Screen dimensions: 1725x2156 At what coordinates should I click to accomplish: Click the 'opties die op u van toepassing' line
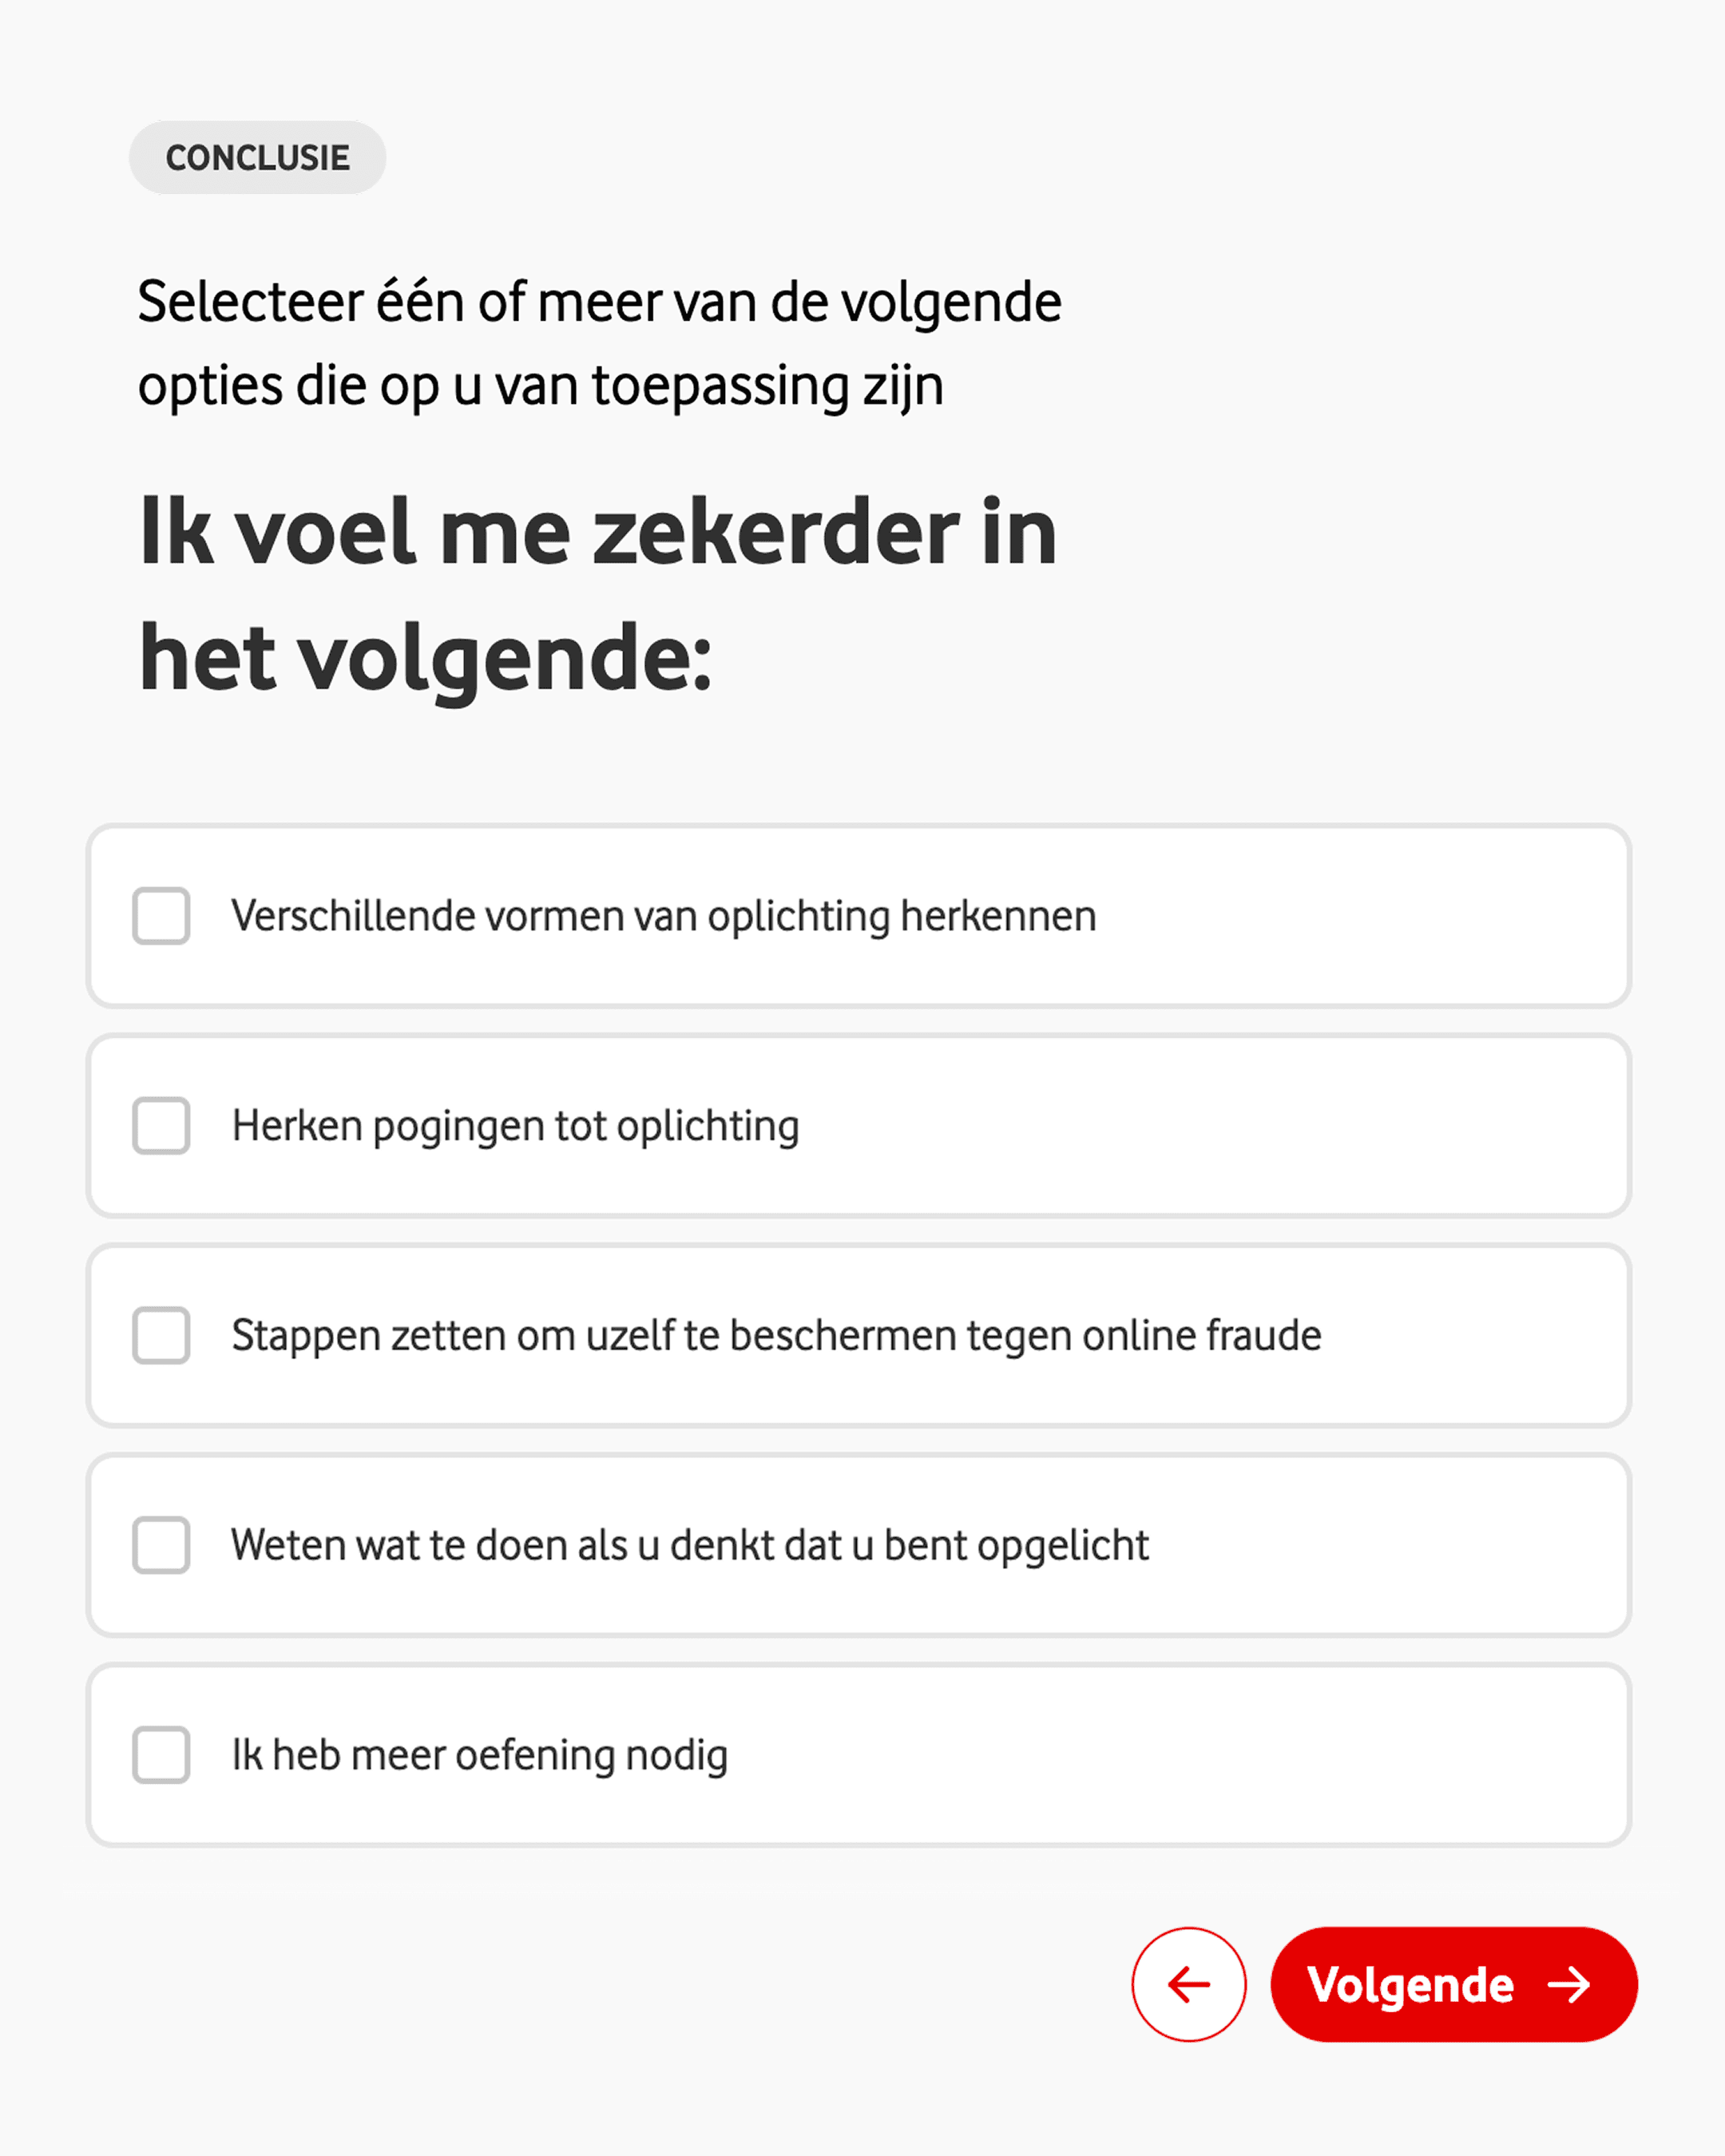540,386
